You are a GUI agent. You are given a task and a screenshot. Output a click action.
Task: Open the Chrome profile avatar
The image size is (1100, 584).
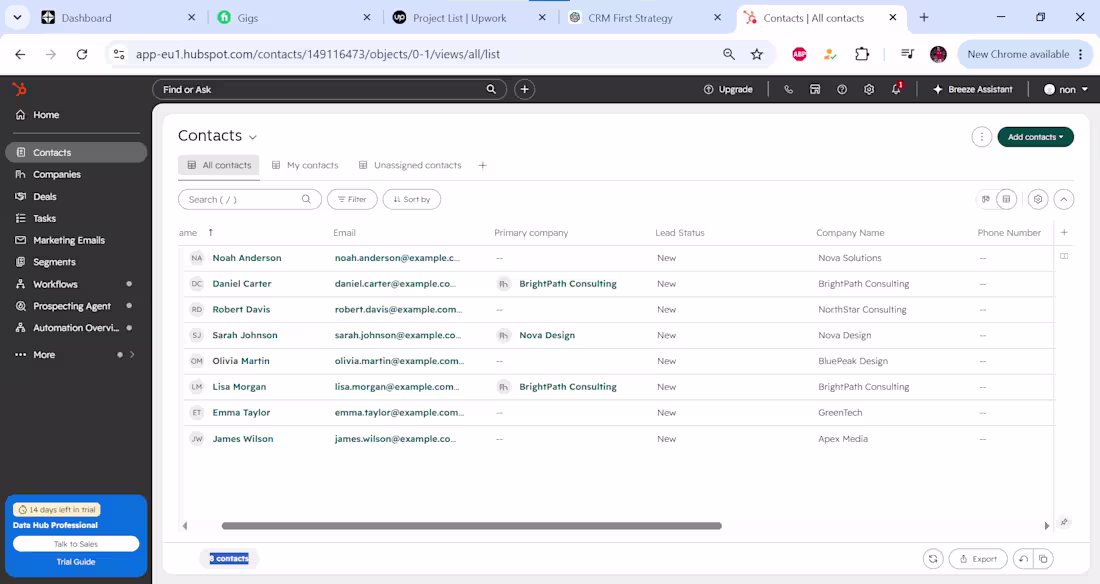938,54
